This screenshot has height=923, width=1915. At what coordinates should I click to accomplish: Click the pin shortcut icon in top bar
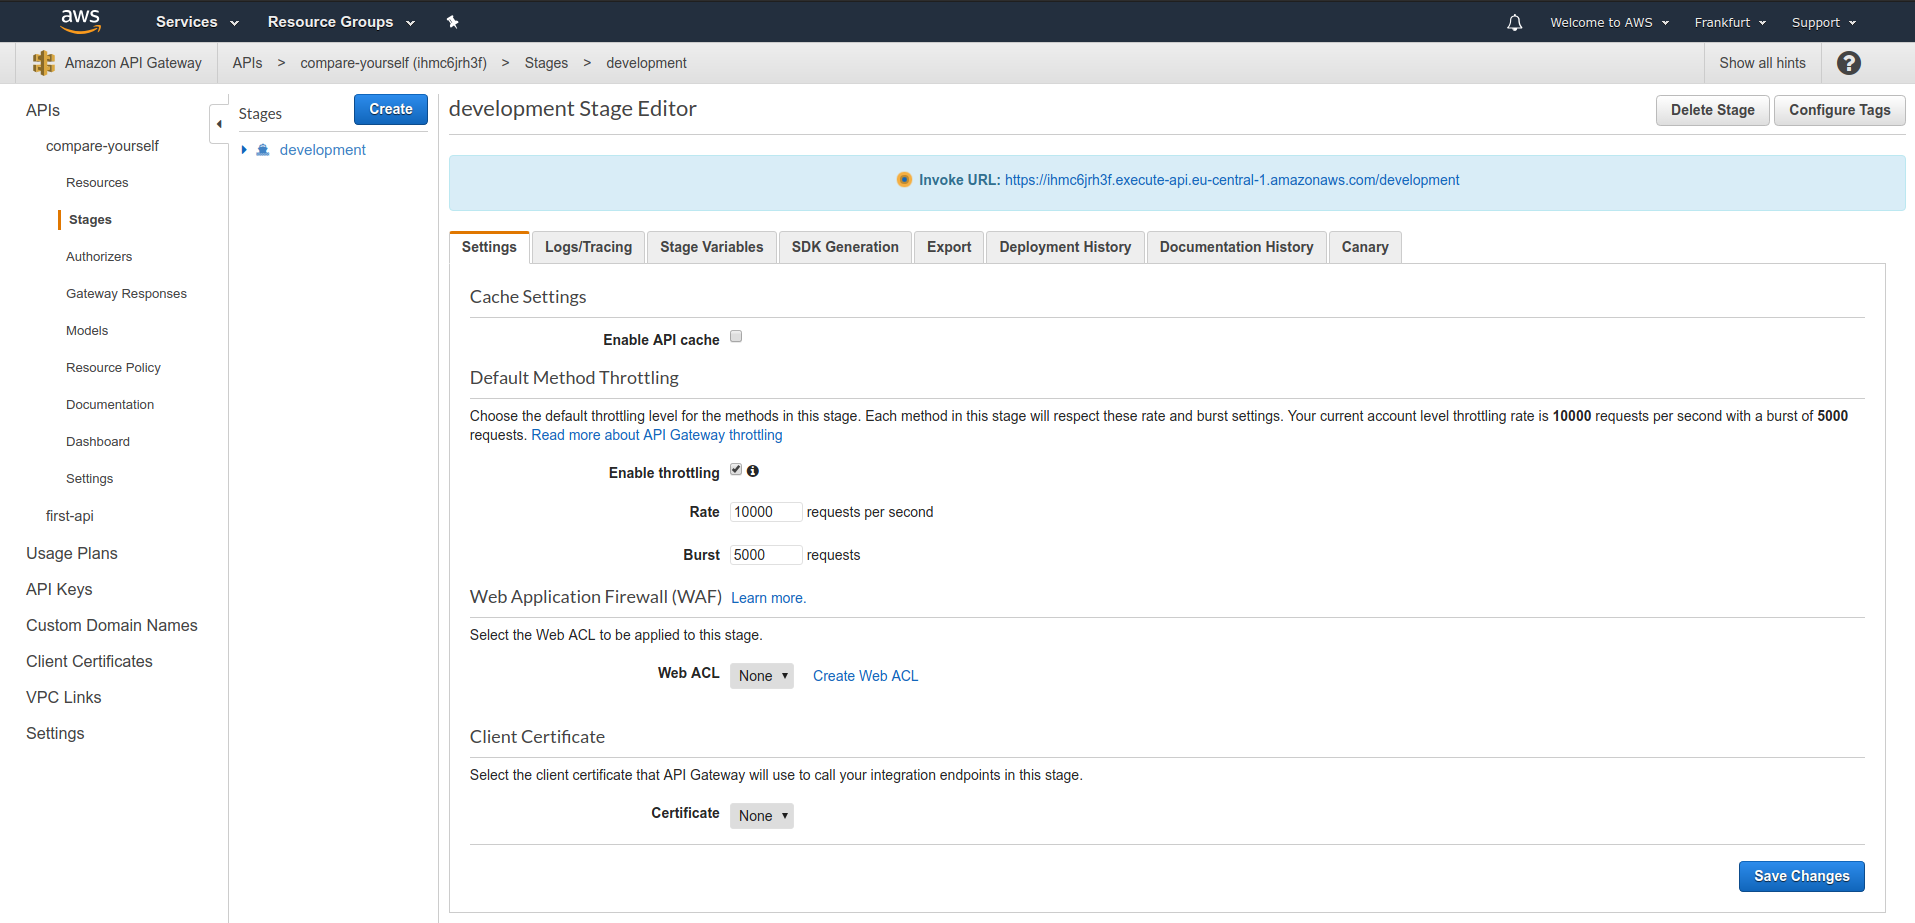[x=452, y=21]
